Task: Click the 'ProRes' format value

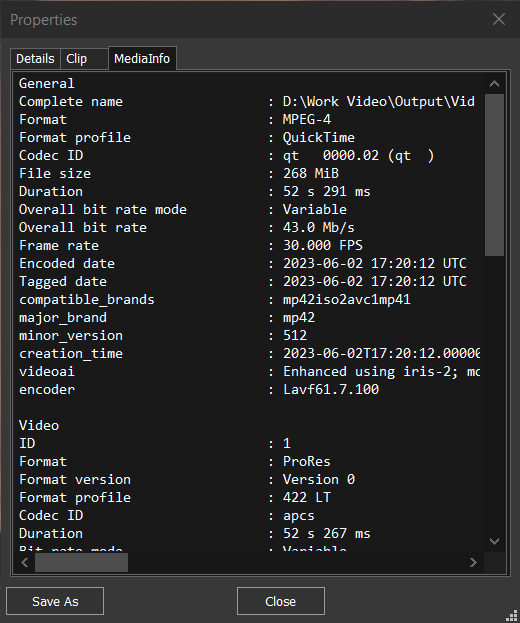Action: pyautogui.click(x=306, y=462)
